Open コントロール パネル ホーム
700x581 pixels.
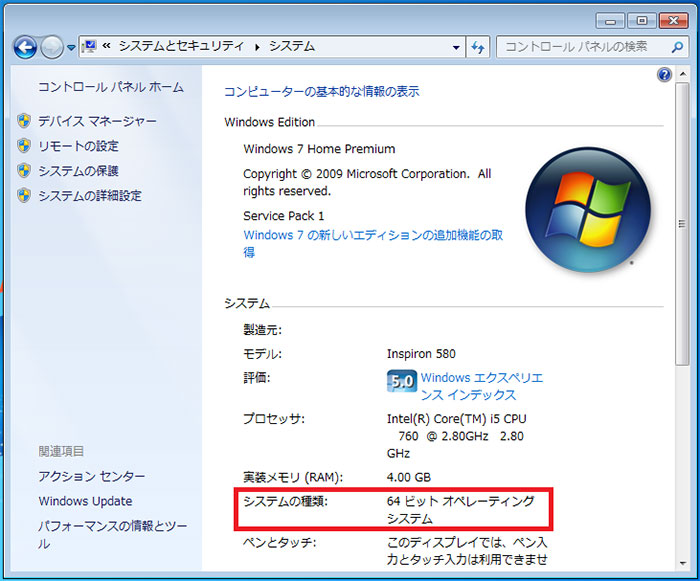111,87
